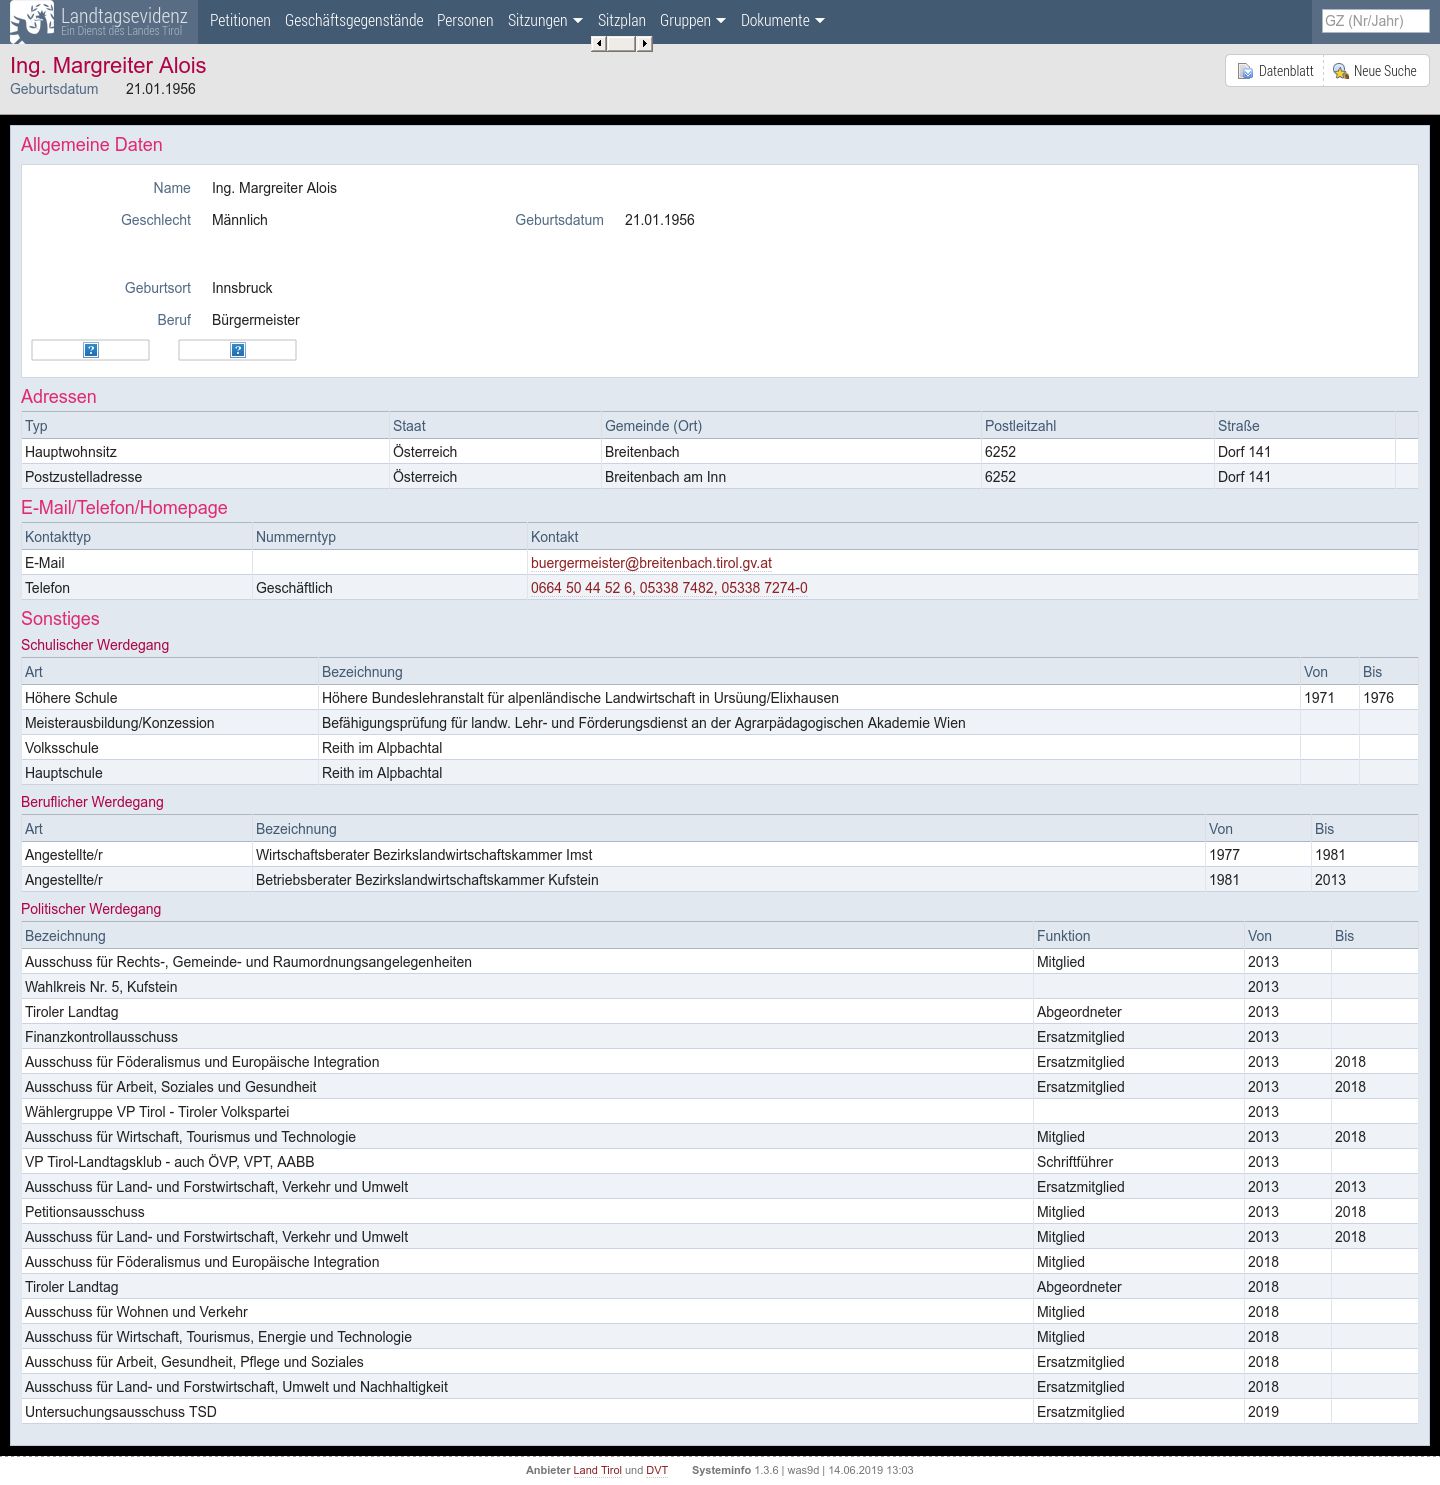Click the left arrow of the small scrollbar
This screenshot has height=1485, width=1440.
[598, 43]
